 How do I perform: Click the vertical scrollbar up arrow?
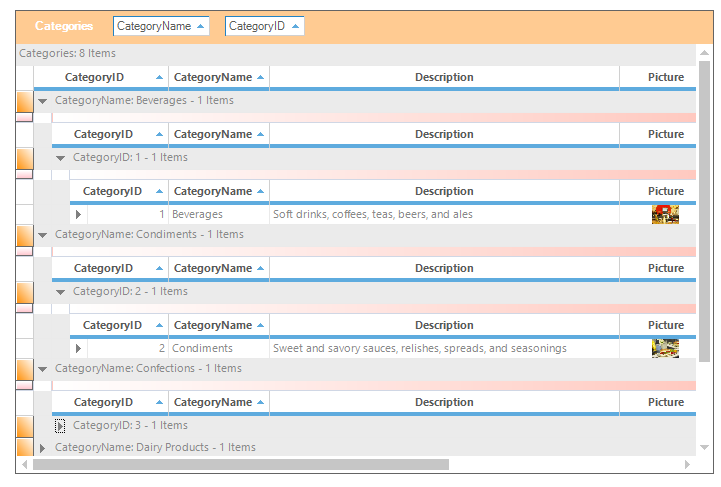tap(704, 52)
